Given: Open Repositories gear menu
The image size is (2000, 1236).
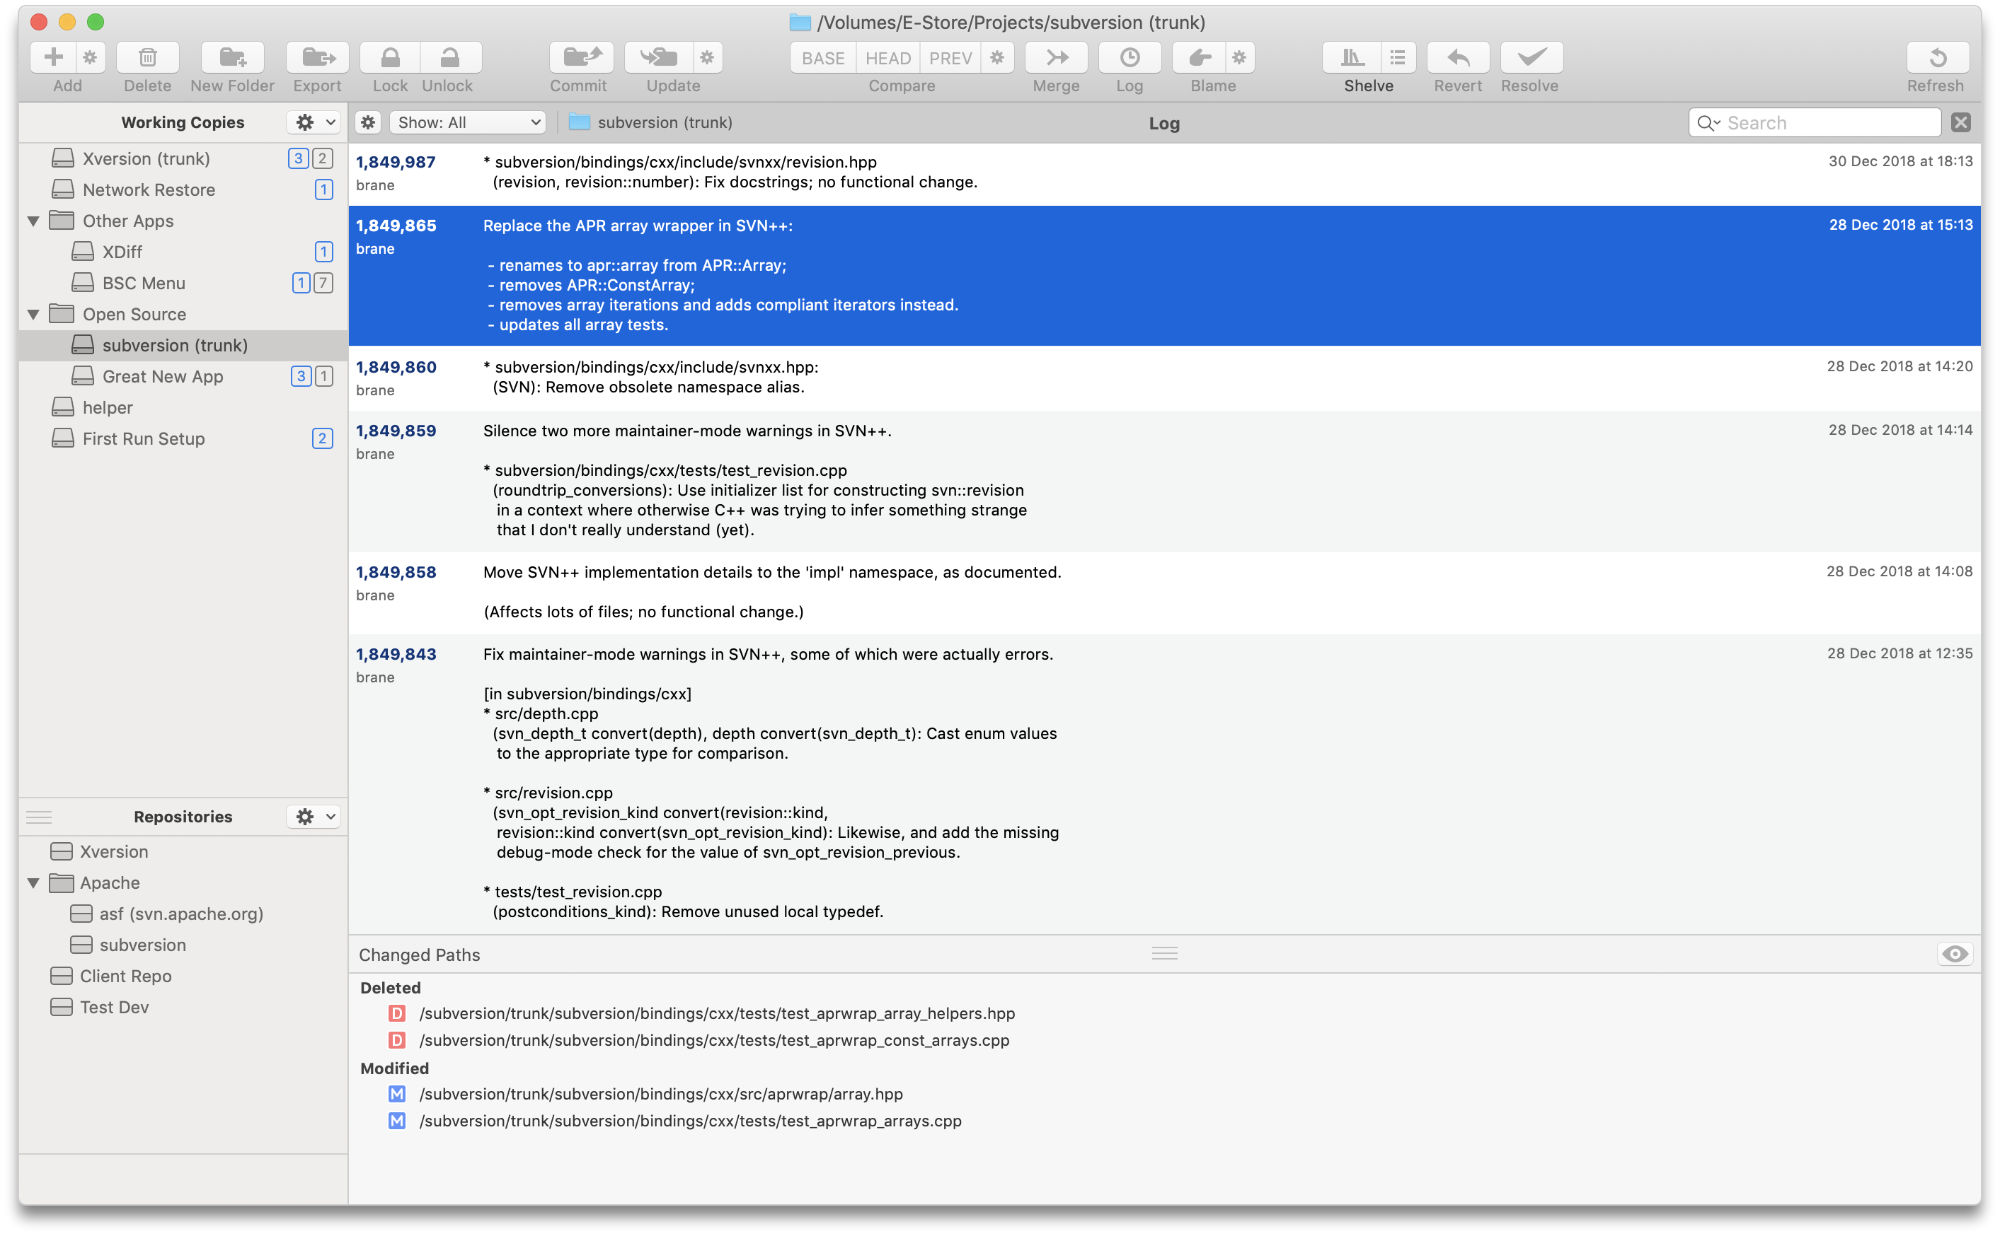Looking at the screenshot, I should (x=314, y=816).
